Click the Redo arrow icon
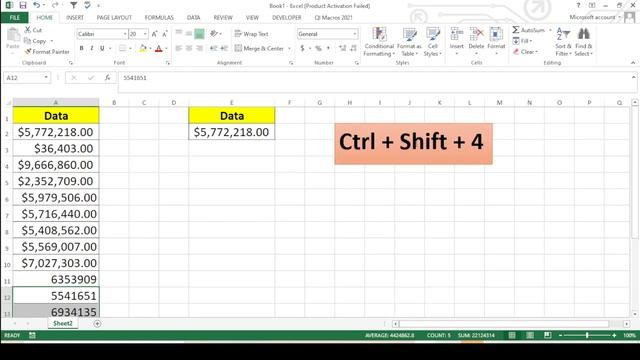Image resolution: width=640 pixels, height=360 pixels. pos(55,5)
